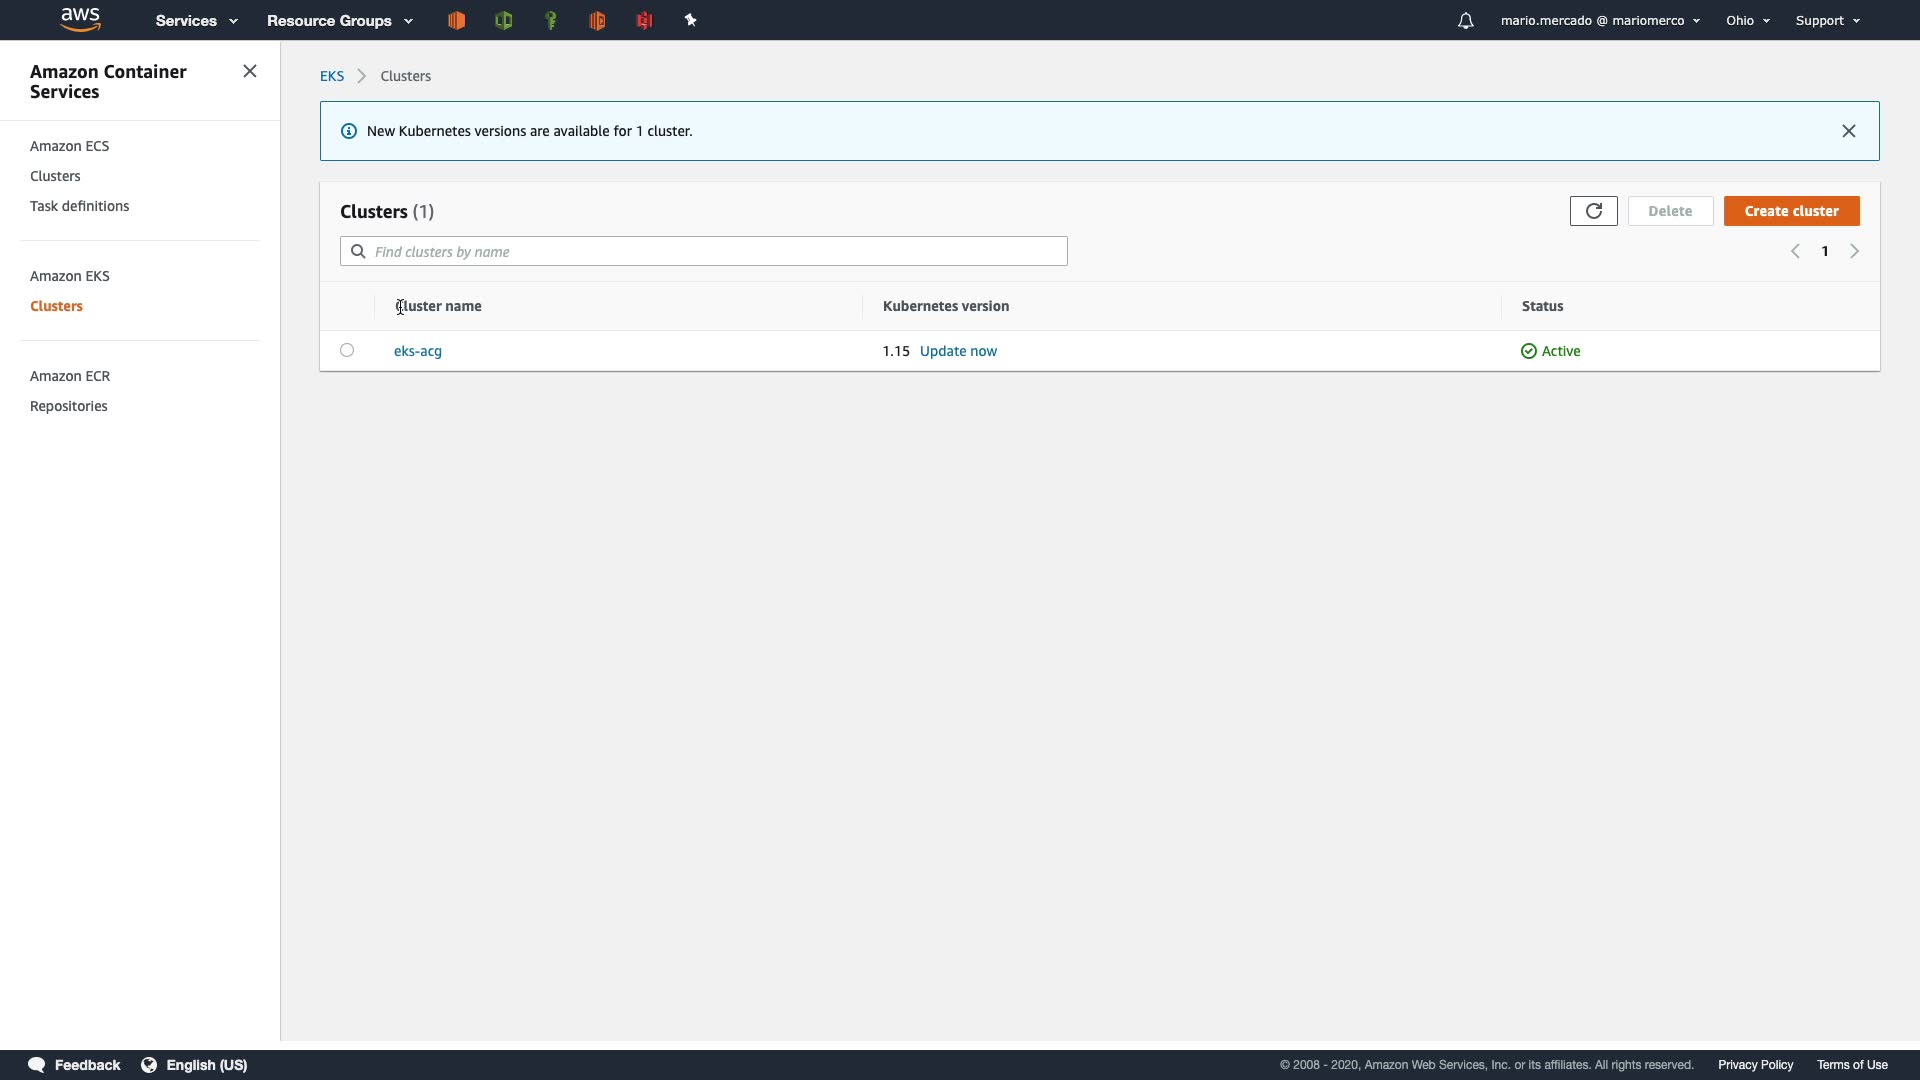Go to ECR Repositories in sidebar
1920x1080 pixels.
click(69, 406)
